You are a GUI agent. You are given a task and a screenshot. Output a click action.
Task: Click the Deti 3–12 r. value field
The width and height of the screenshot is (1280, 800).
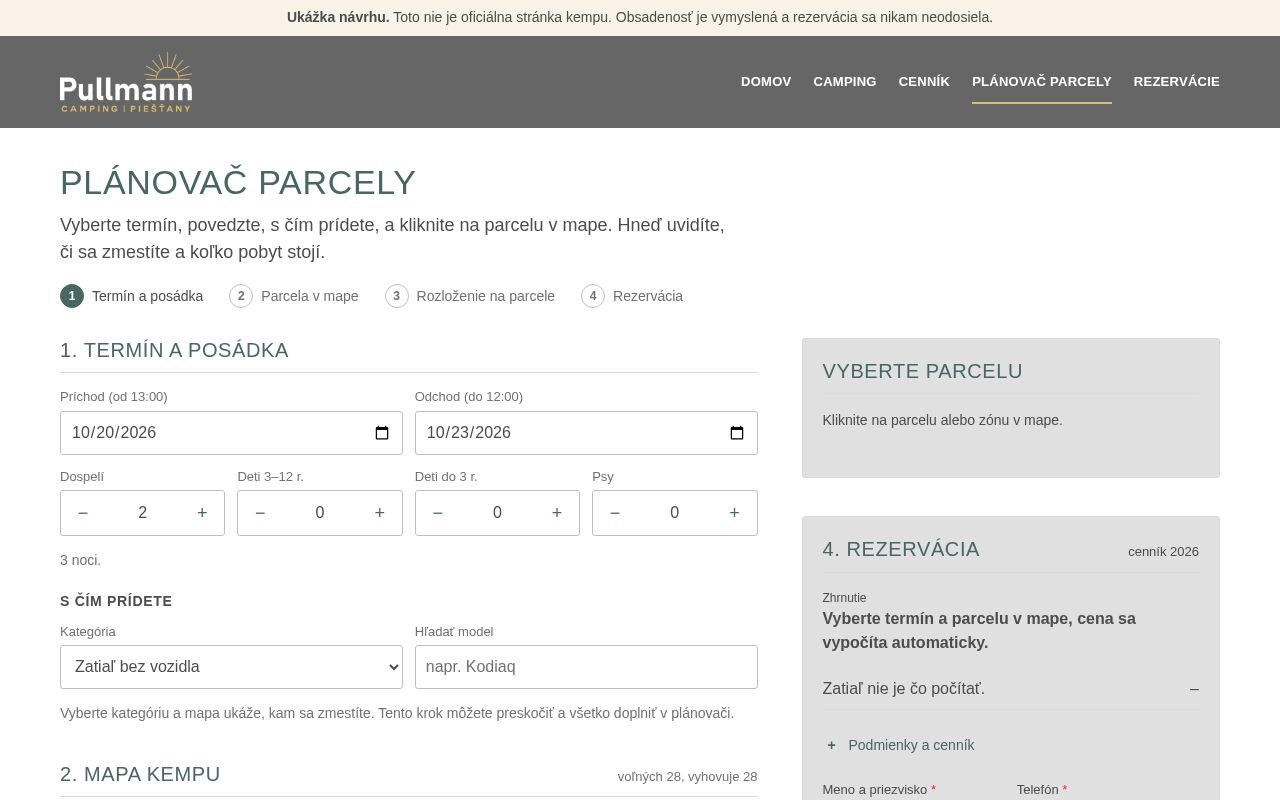tap(320, 513)
